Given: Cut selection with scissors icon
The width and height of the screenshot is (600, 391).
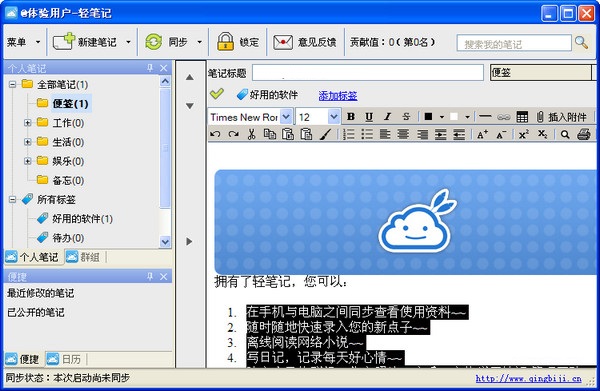Looking at the screenshot, I should point(251,134).
